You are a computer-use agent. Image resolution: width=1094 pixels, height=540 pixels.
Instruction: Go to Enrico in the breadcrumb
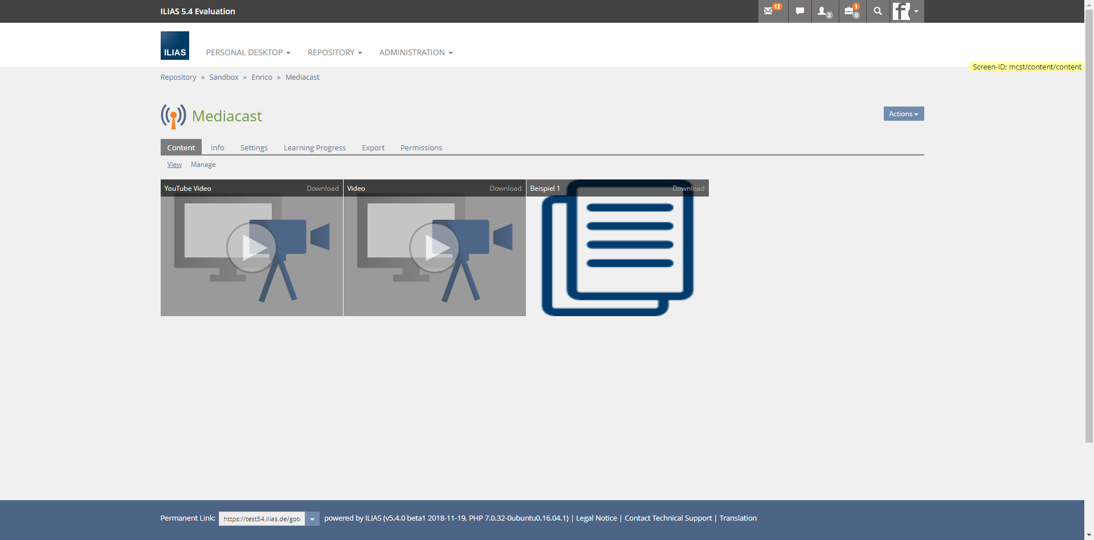[262, 77]
